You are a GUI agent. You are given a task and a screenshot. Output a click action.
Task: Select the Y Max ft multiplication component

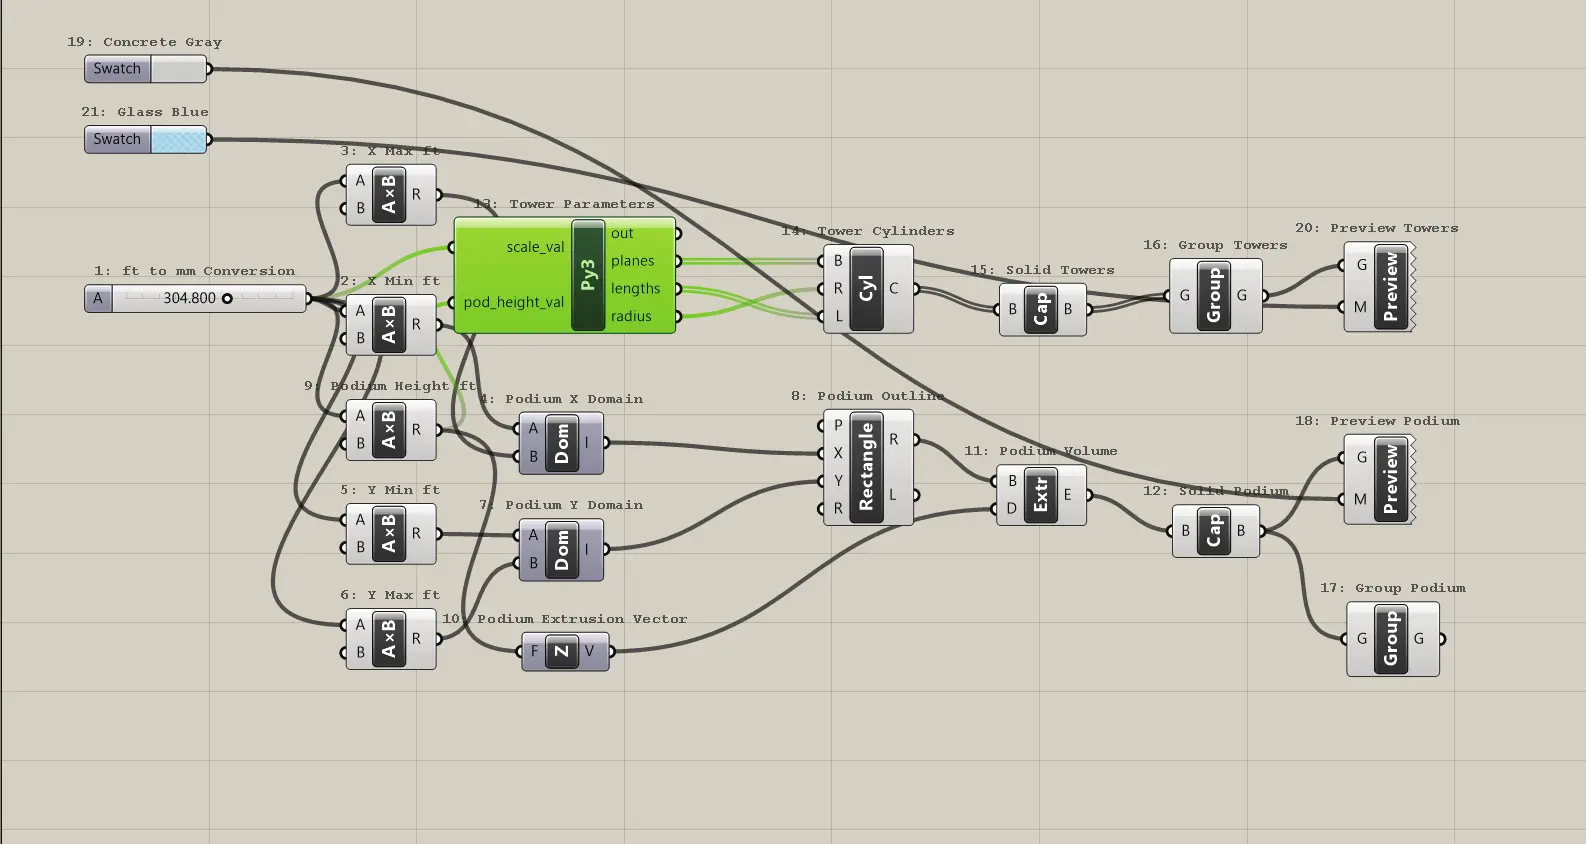pos(389,638)
